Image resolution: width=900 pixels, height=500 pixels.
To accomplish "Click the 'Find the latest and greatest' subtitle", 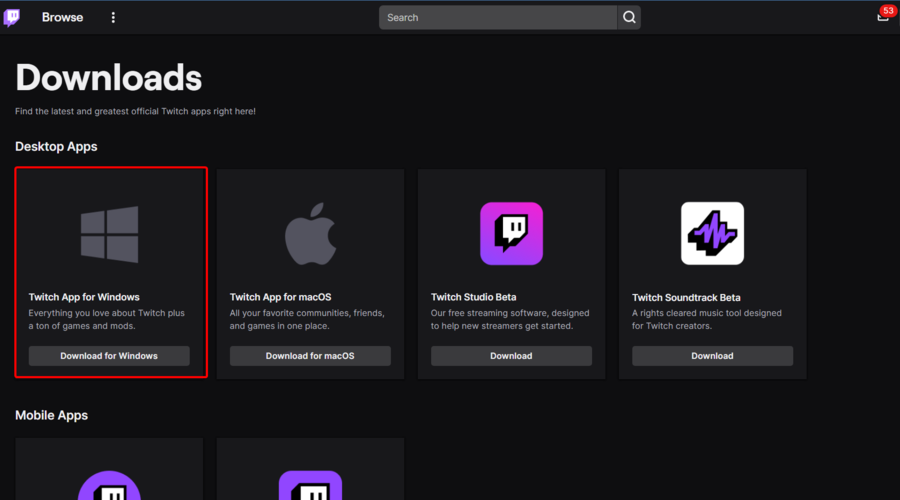I will (x=135, y=111).
